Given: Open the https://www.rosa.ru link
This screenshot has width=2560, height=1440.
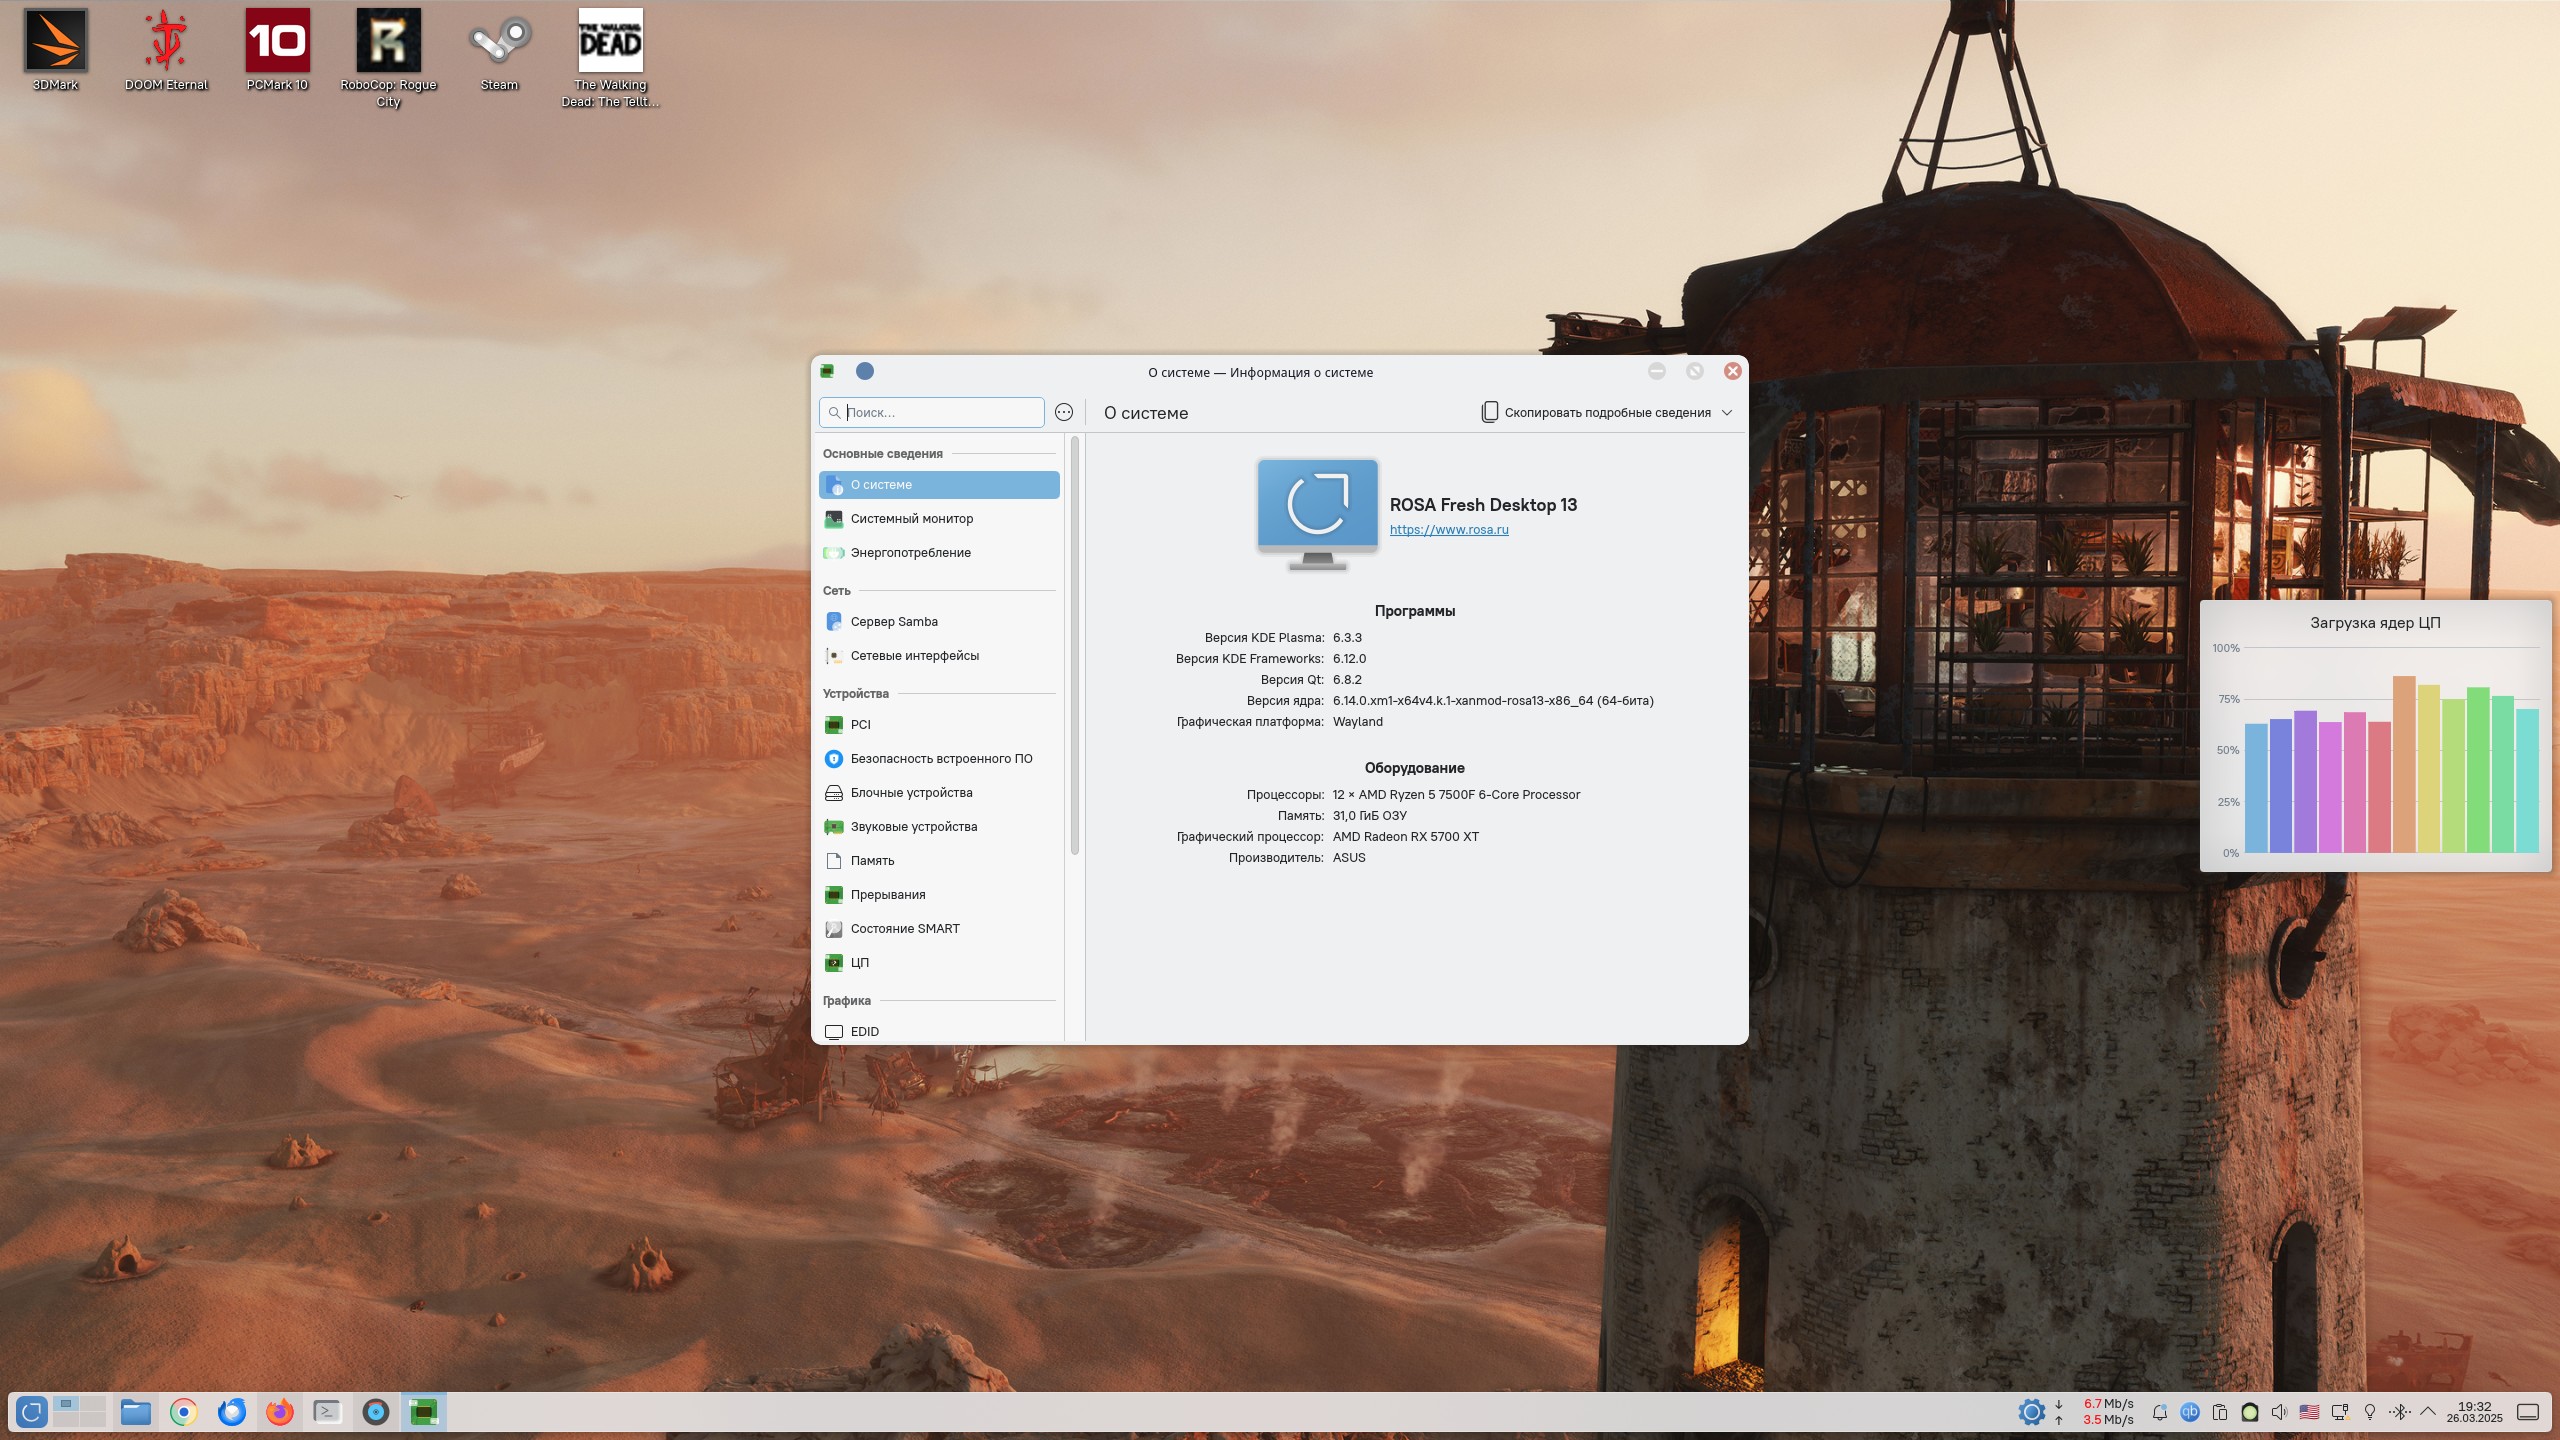Looking at the screenshot, I should (1448, 530).
